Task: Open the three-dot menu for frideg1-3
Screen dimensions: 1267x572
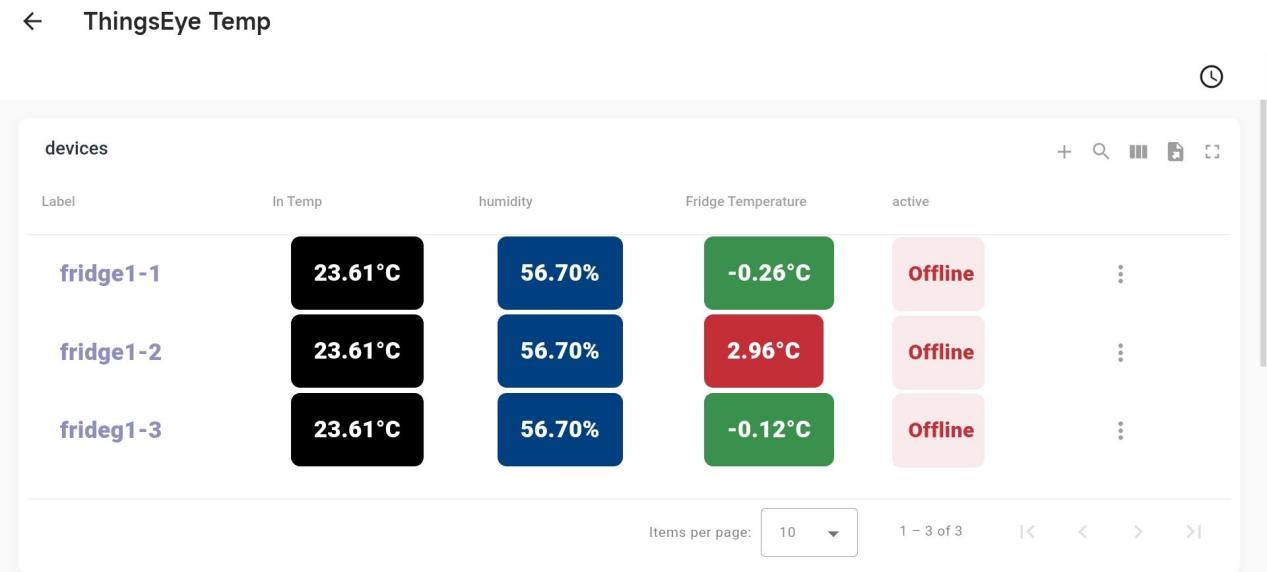Action: coord(1120,430)
